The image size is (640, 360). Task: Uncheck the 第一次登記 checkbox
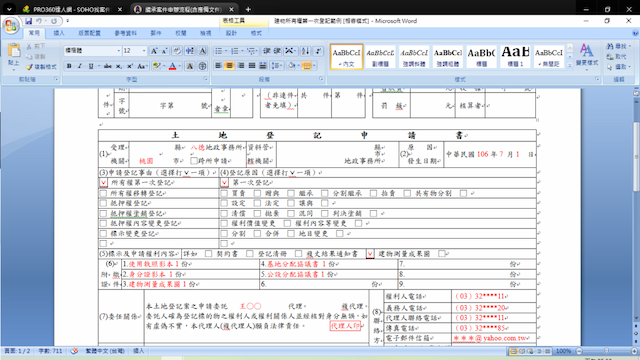tap(224, 182)
